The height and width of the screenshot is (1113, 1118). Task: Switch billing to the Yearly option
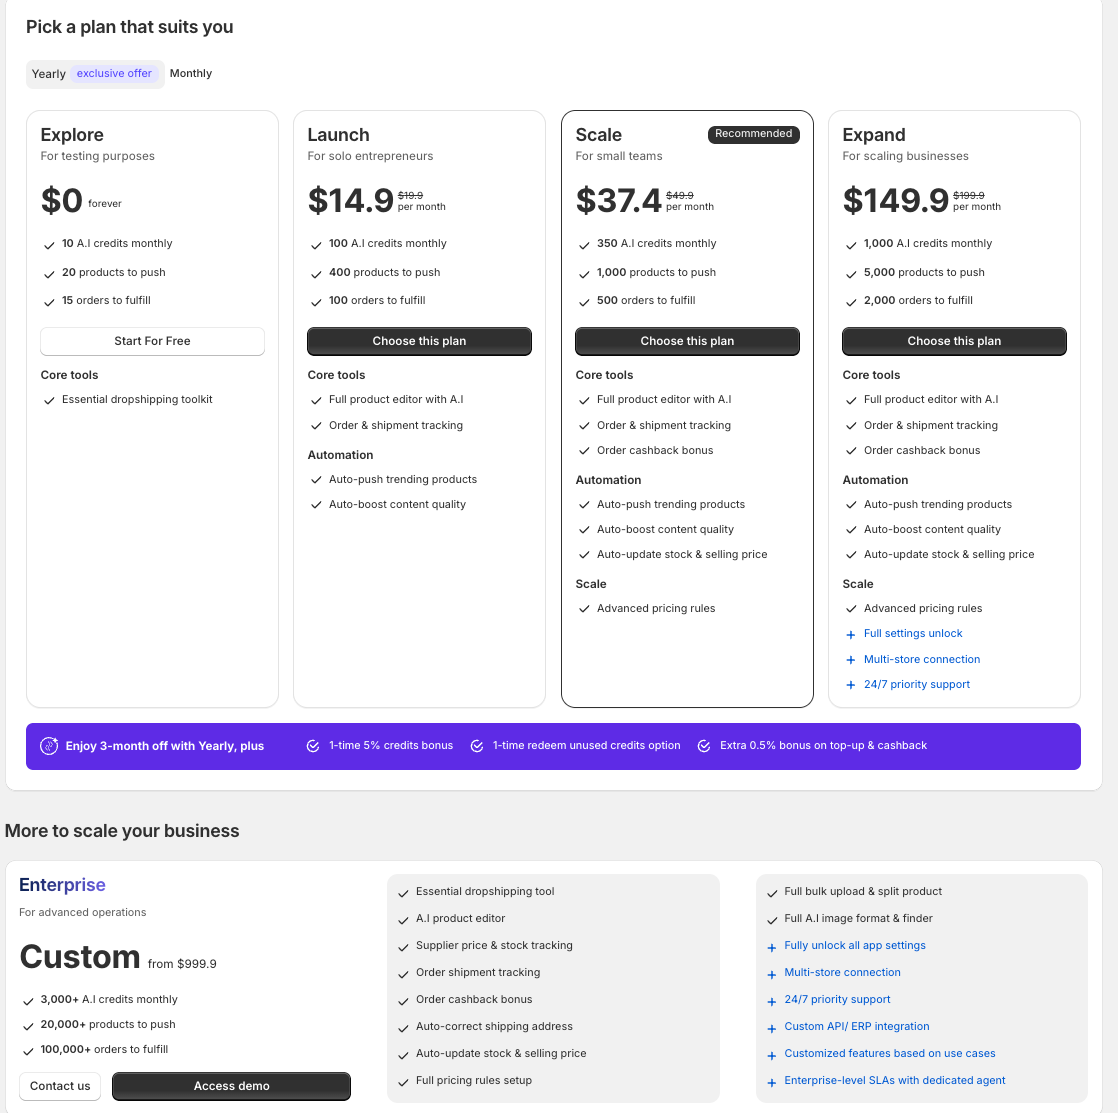(48, 74)
